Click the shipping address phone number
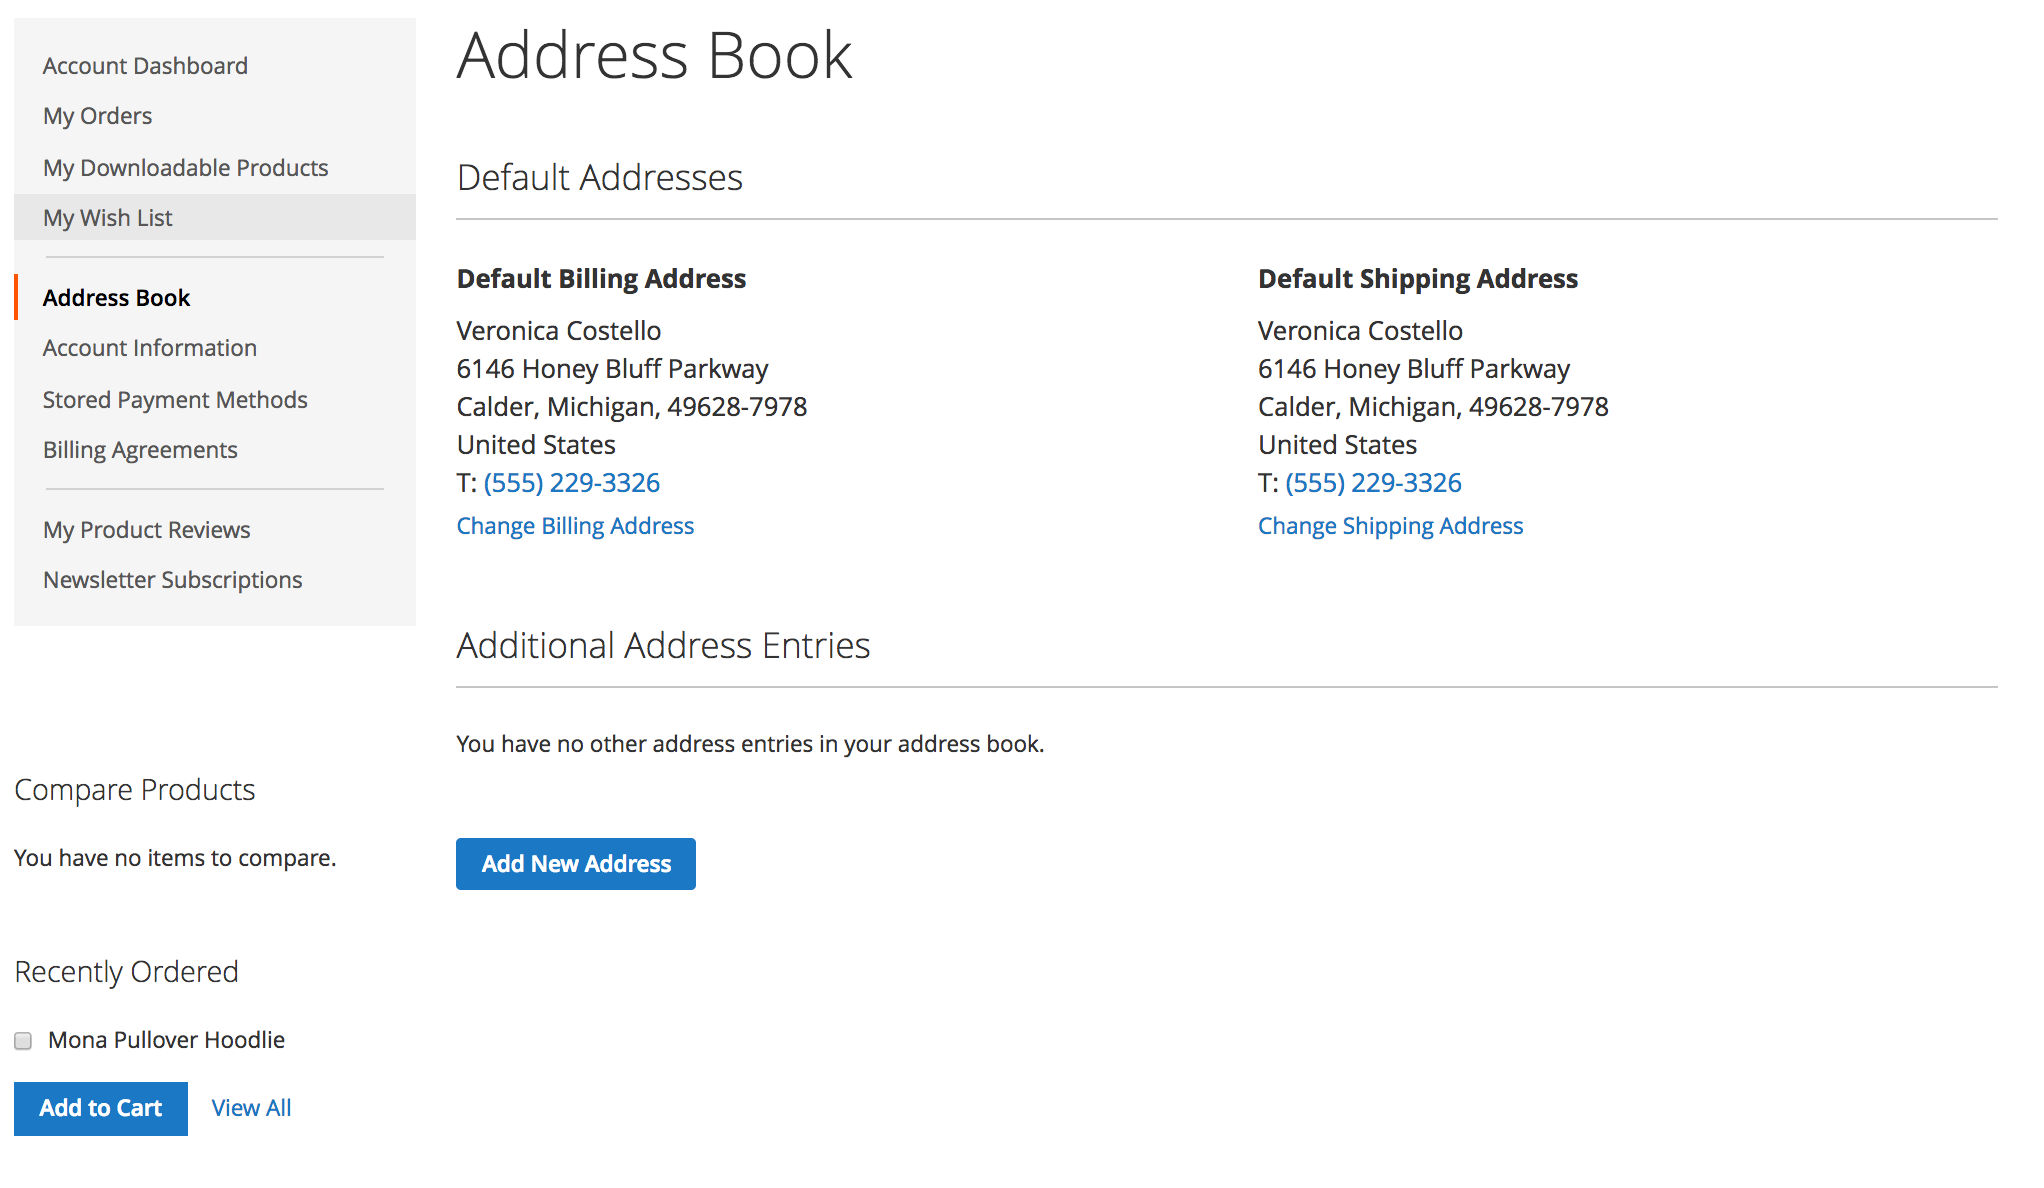This screenshot has width=2044, height=1188. (x=1373, y=482)
